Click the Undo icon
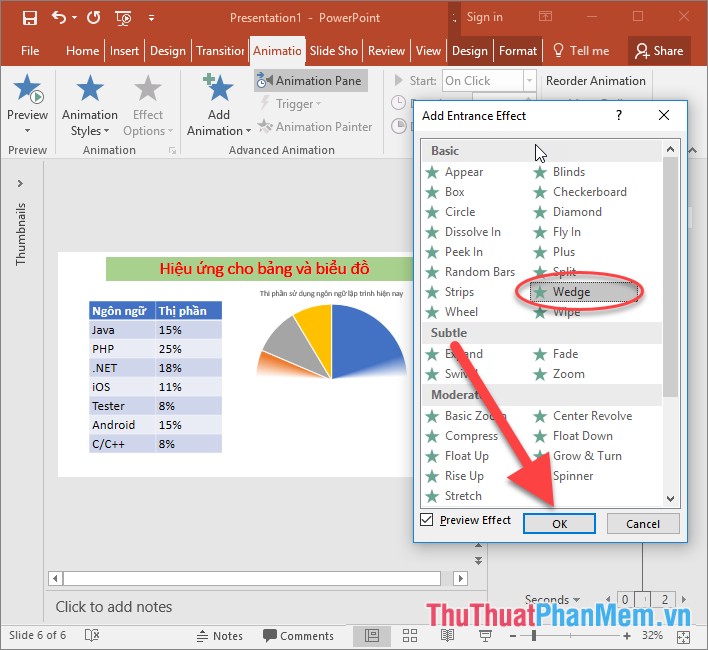Viewport: 708px width, 650px height. pos(59,17)
